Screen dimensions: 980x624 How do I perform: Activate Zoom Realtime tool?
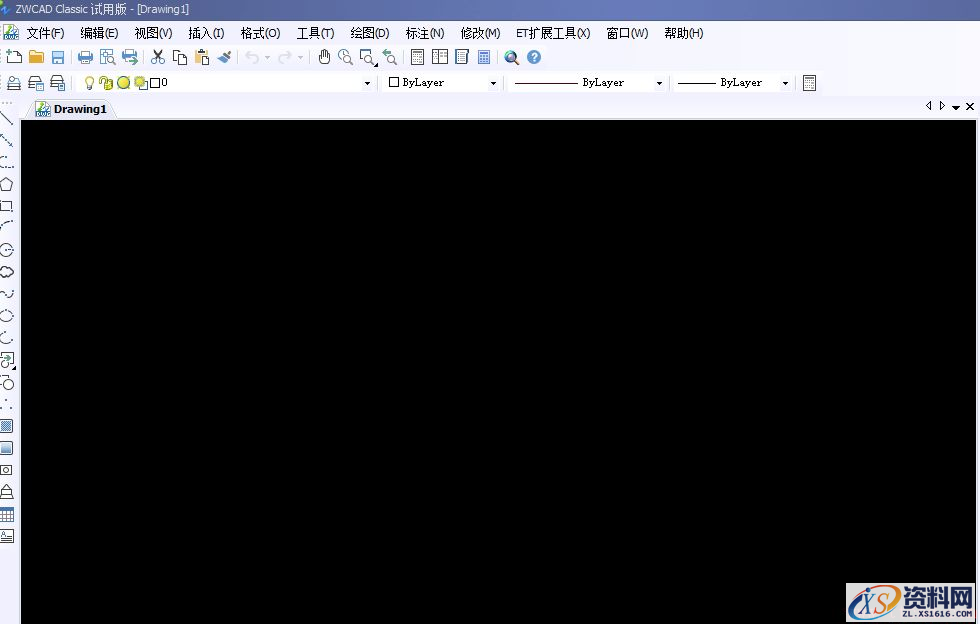(345, 57)
